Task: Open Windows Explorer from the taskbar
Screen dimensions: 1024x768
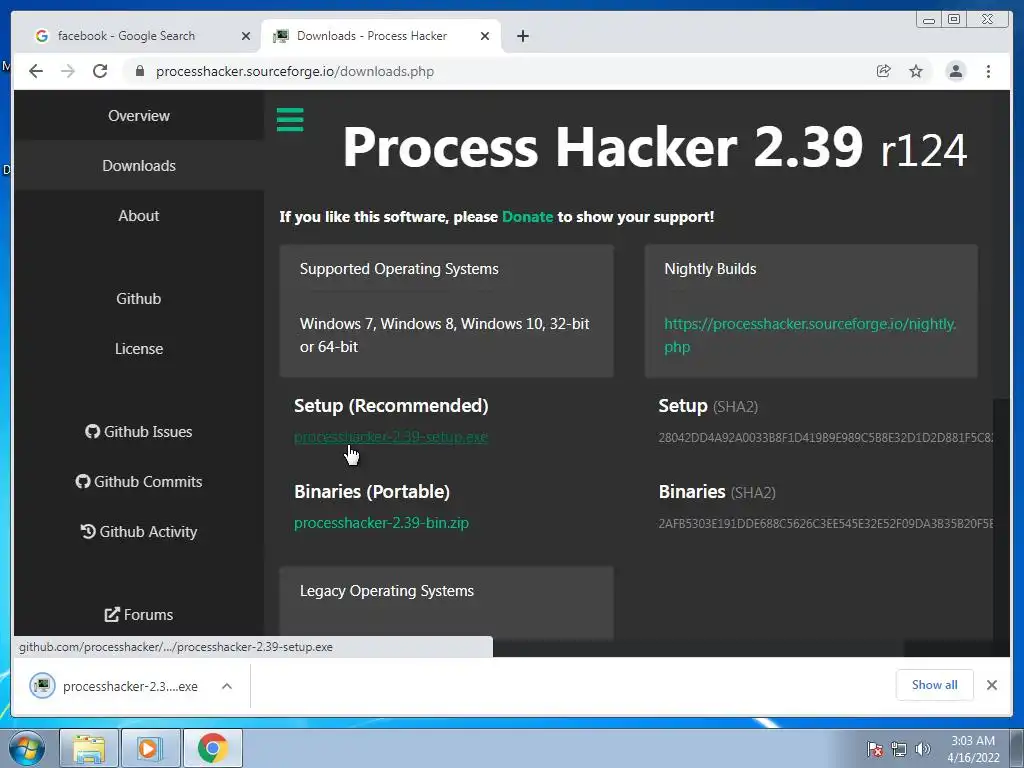Action: point(89,748)
